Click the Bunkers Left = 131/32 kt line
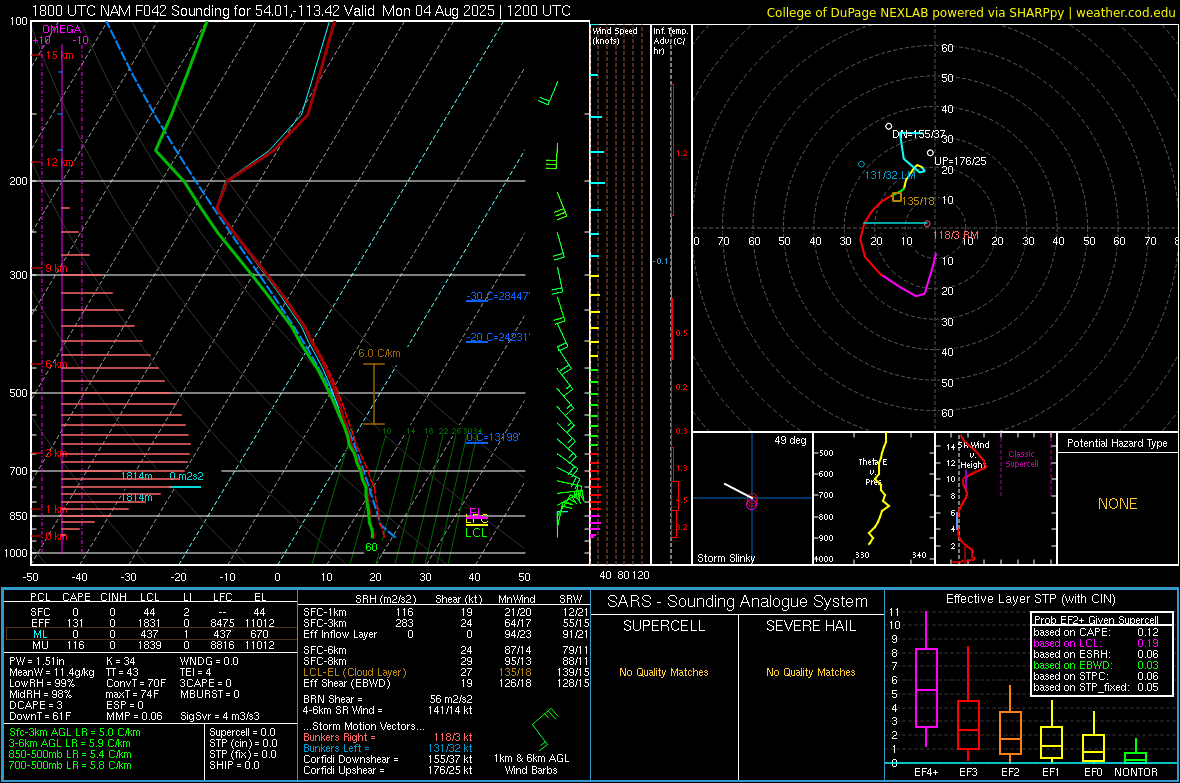This screenshot has width=1180, height=783. pos(388,748)
